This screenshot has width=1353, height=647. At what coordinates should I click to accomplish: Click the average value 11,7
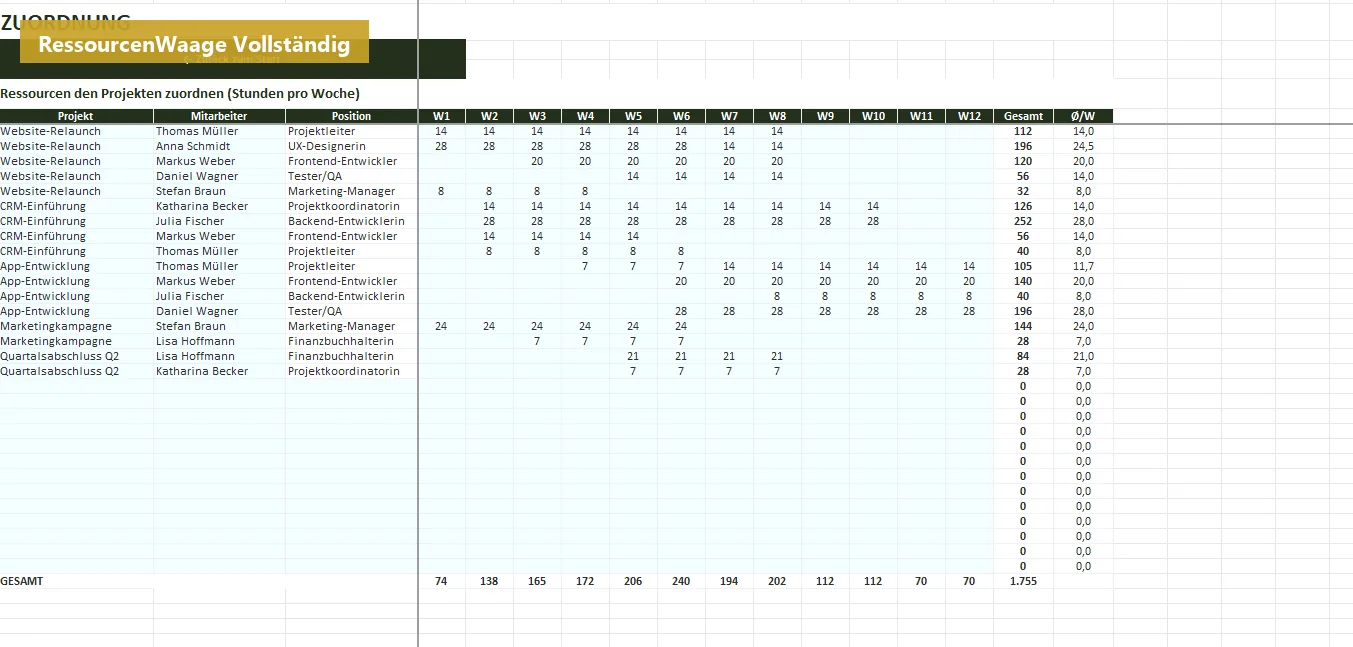coord(1083,266)
